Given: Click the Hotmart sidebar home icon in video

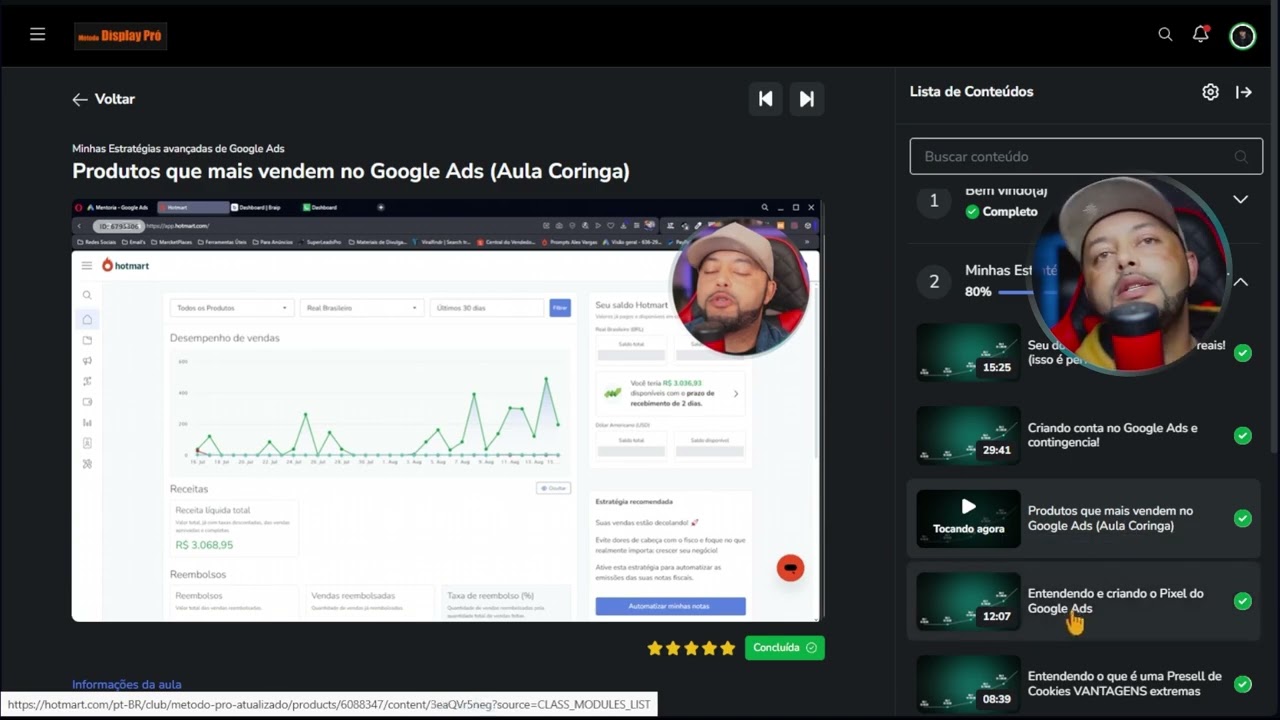Looking at the screenshot, I should (x=87, y=319).
